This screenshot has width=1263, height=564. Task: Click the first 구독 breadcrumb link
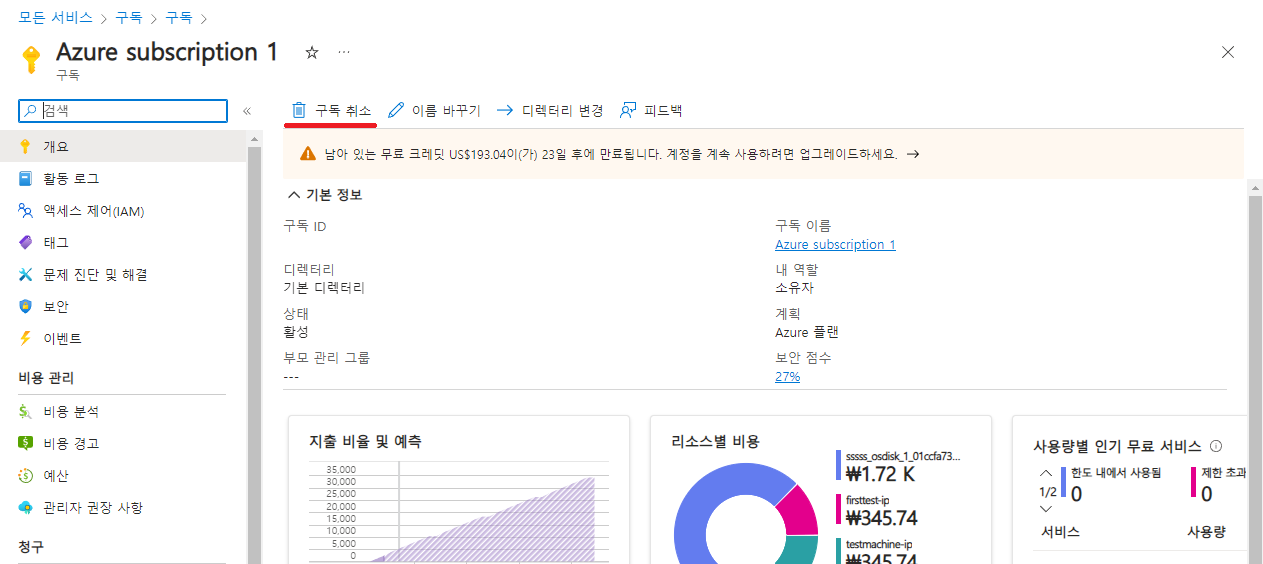129,18
